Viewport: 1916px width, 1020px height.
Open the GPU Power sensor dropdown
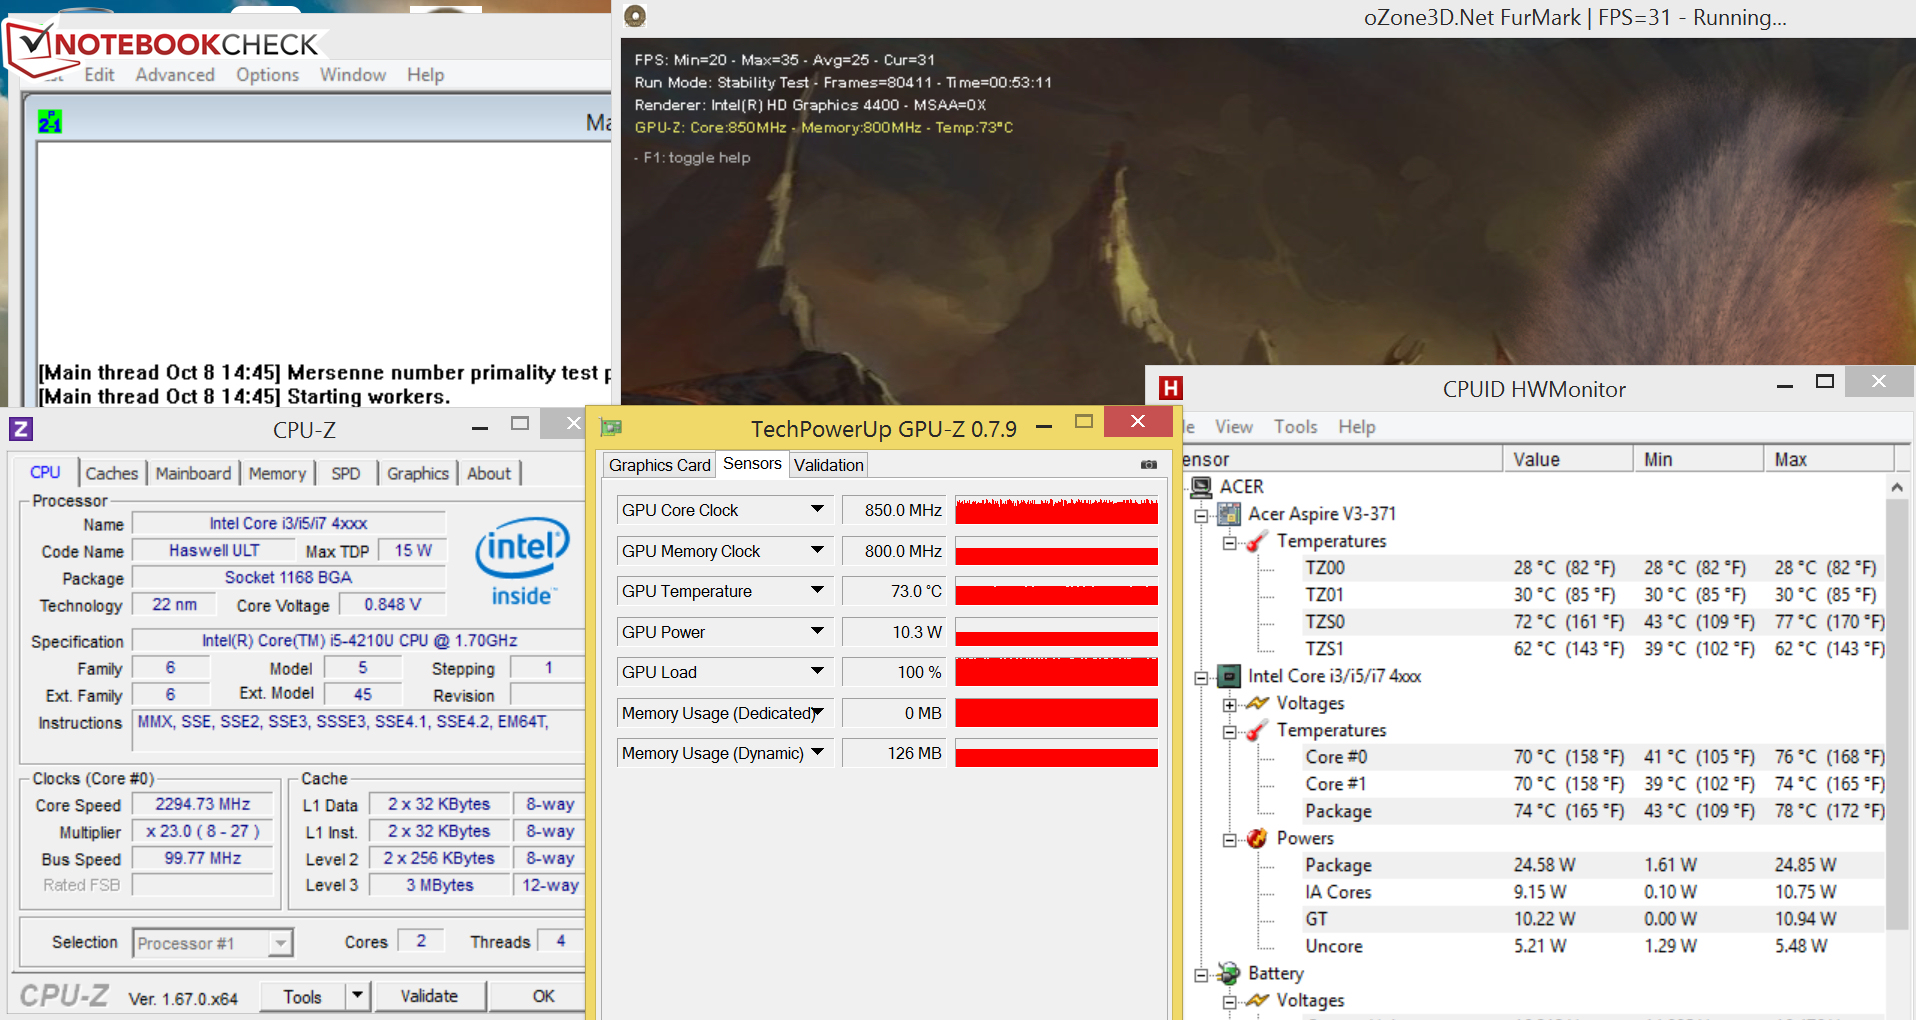pos(817,631)
